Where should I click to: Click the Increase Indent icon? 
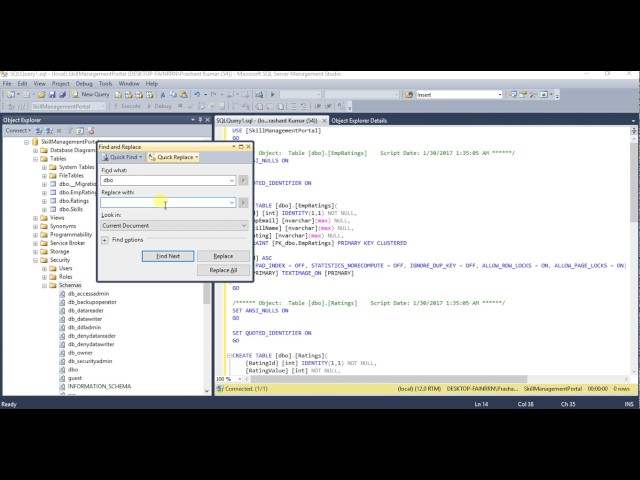coord(328,106)
